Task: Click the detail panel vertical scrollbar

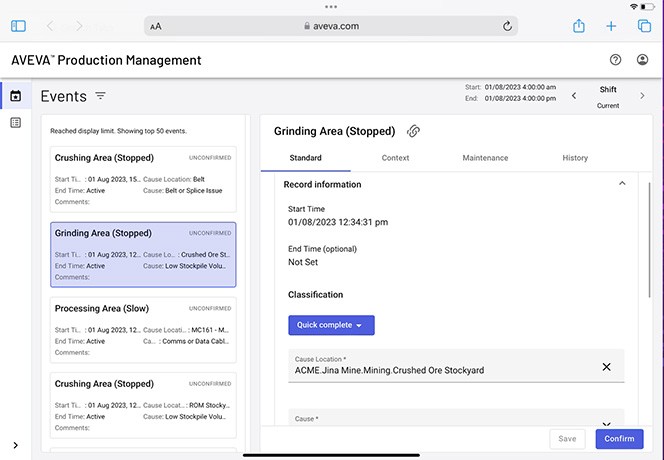Action: point(649,240)
